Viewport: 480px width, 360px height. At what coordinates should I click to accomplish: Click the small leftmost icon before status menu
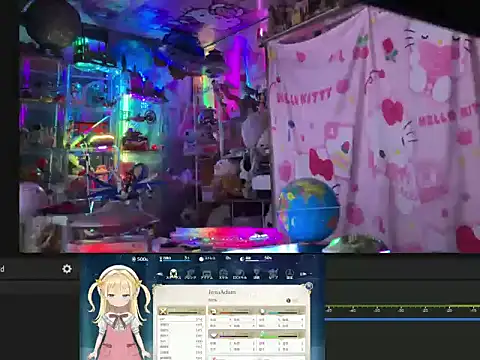(160, 274)
